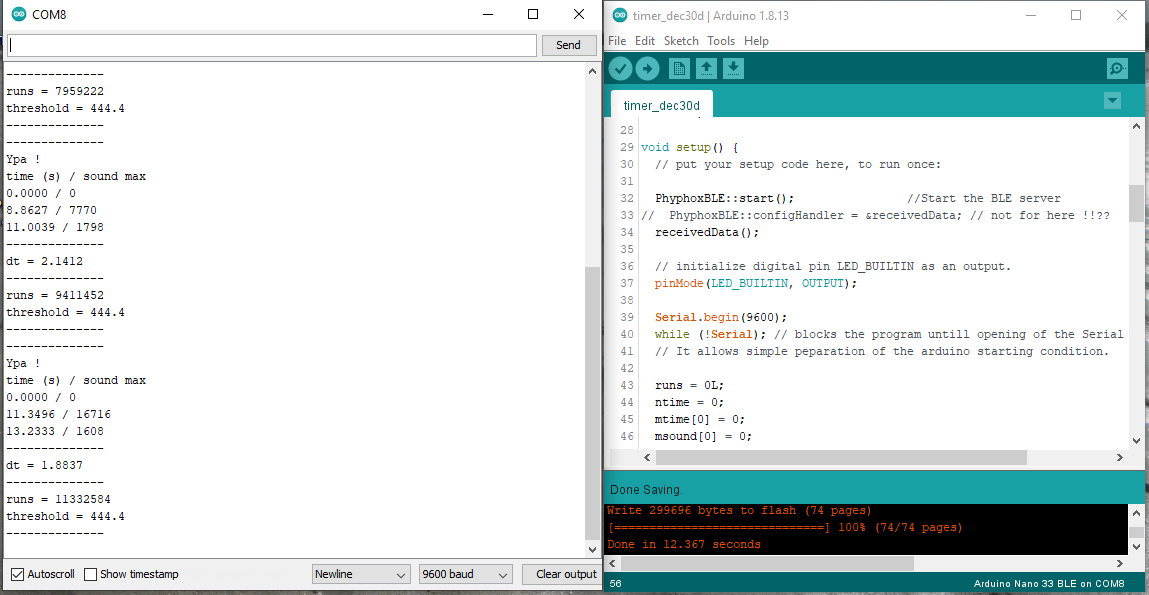Open the Tools menu
1149x595 pixels.
720,41
